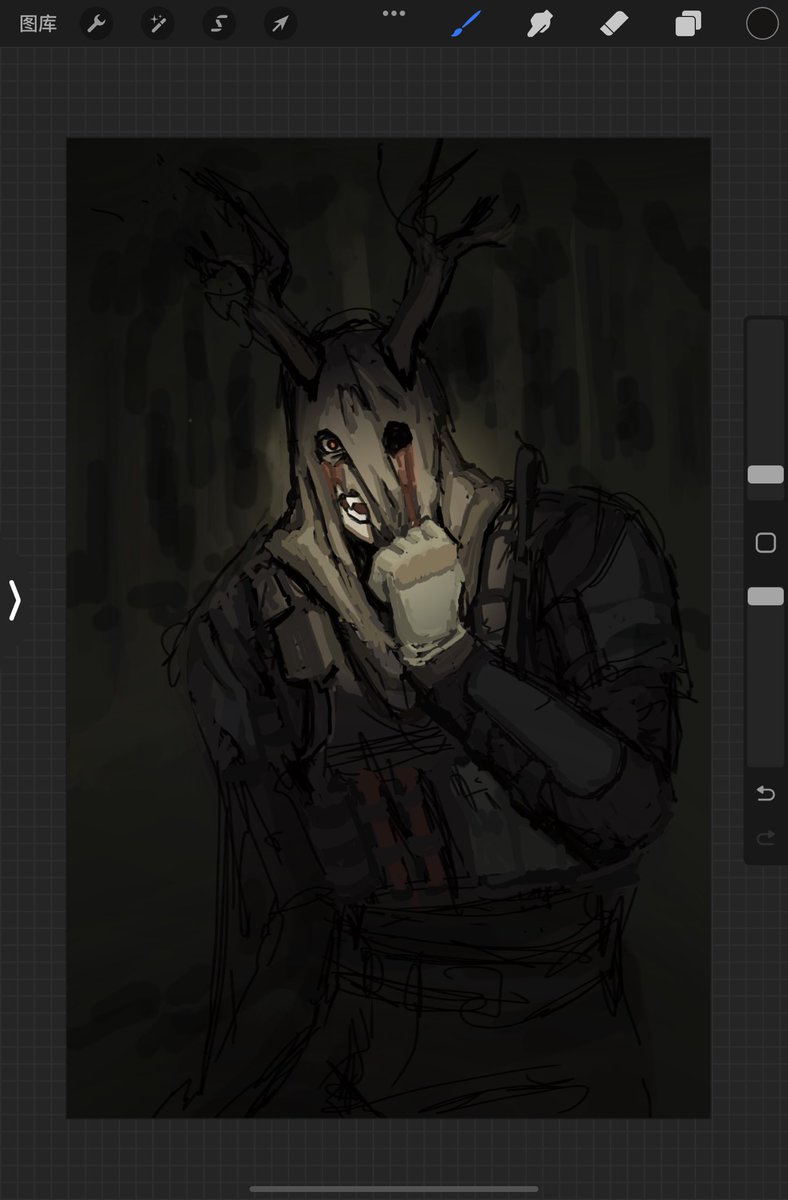
Task: Activate the Transform arrow tool
Action: point(280,23)
